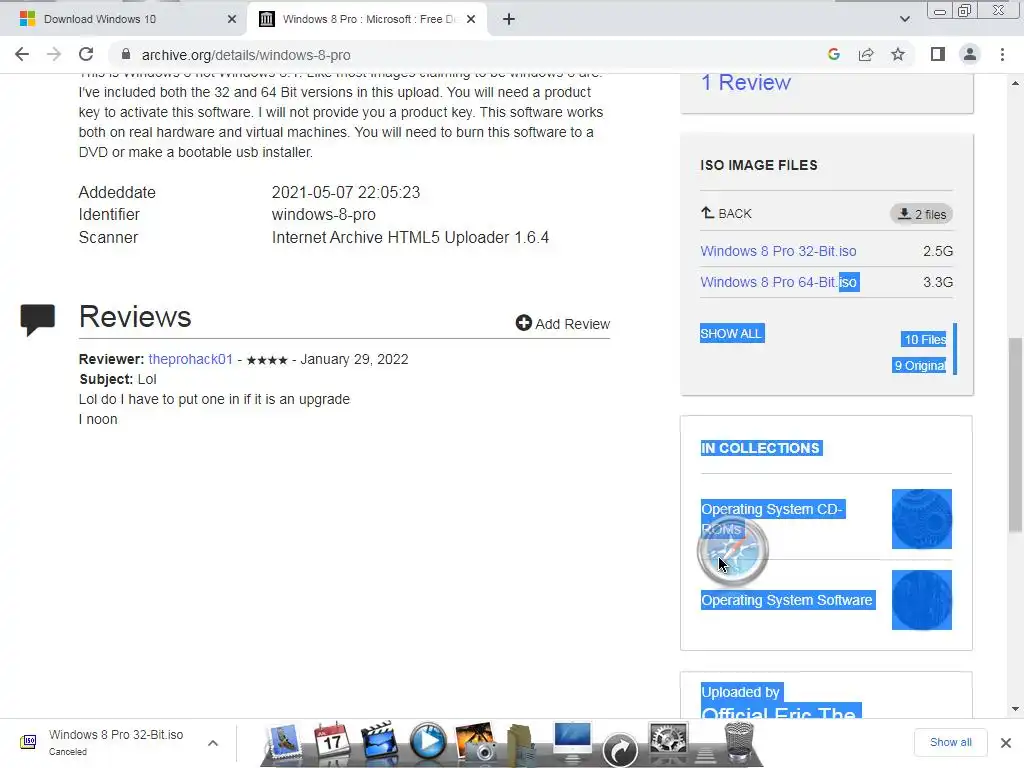Click the 3.3G file size text

coord(938,282)
